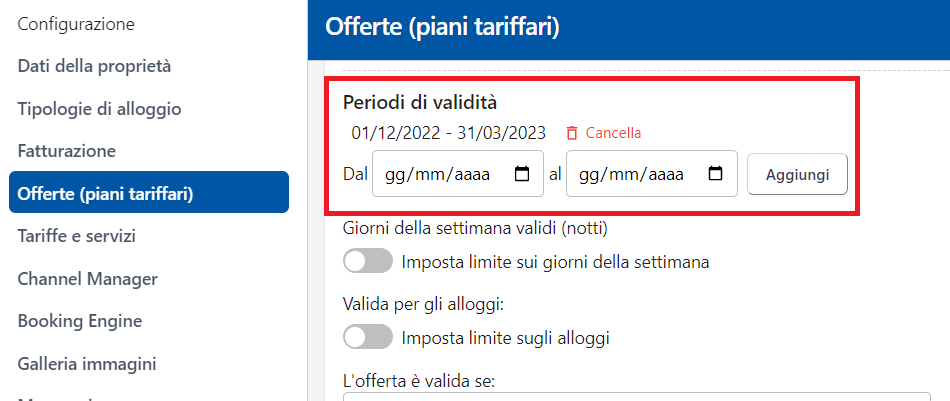Go to the Booking Engine section
950x401 pixels.
pos(80,321)
